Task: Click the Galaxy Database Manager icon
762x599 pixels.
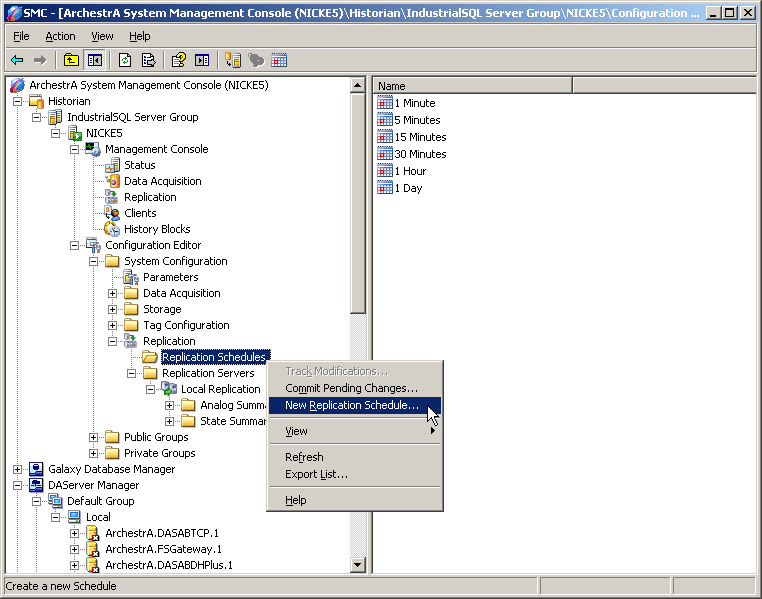Action: click(x=36, y=469)
